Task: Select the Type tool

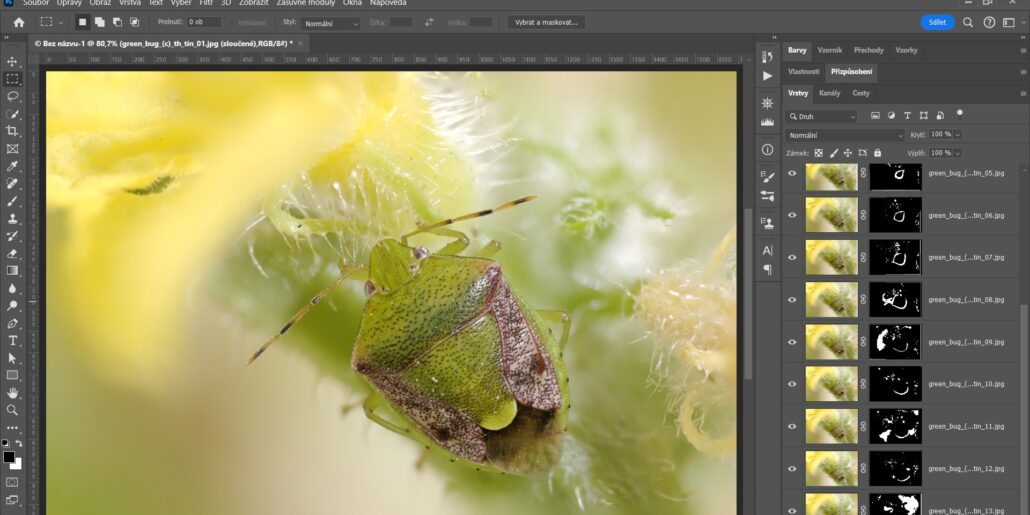Action: coord(12,340)
